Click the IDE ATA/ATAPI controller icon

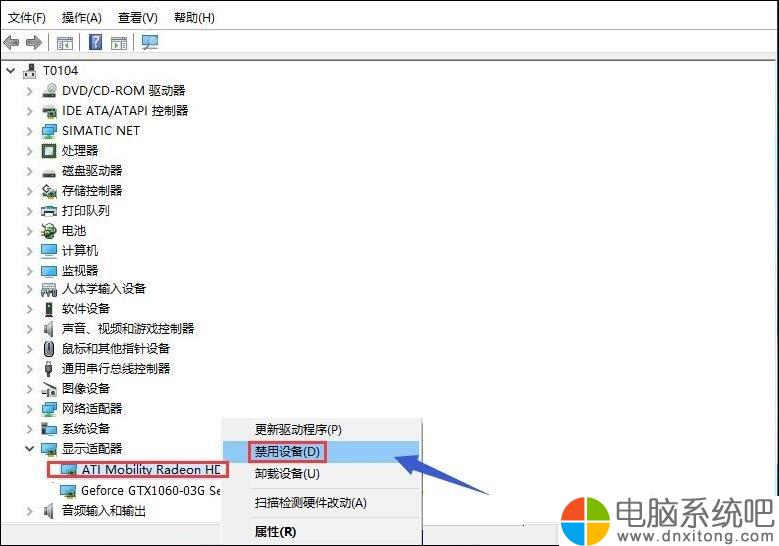pyautogui.click(x=49, y=111)
